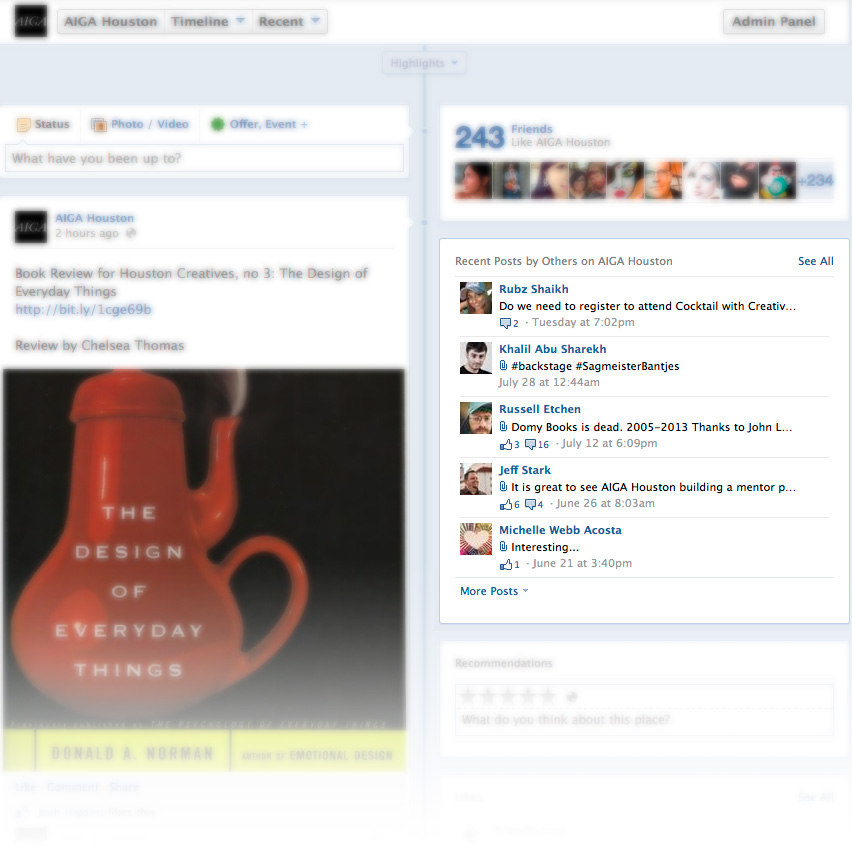Click the attachment icon on Khalil Abu Sharekh's post
The height and width of the screenshot is (857, 852).
503,365
